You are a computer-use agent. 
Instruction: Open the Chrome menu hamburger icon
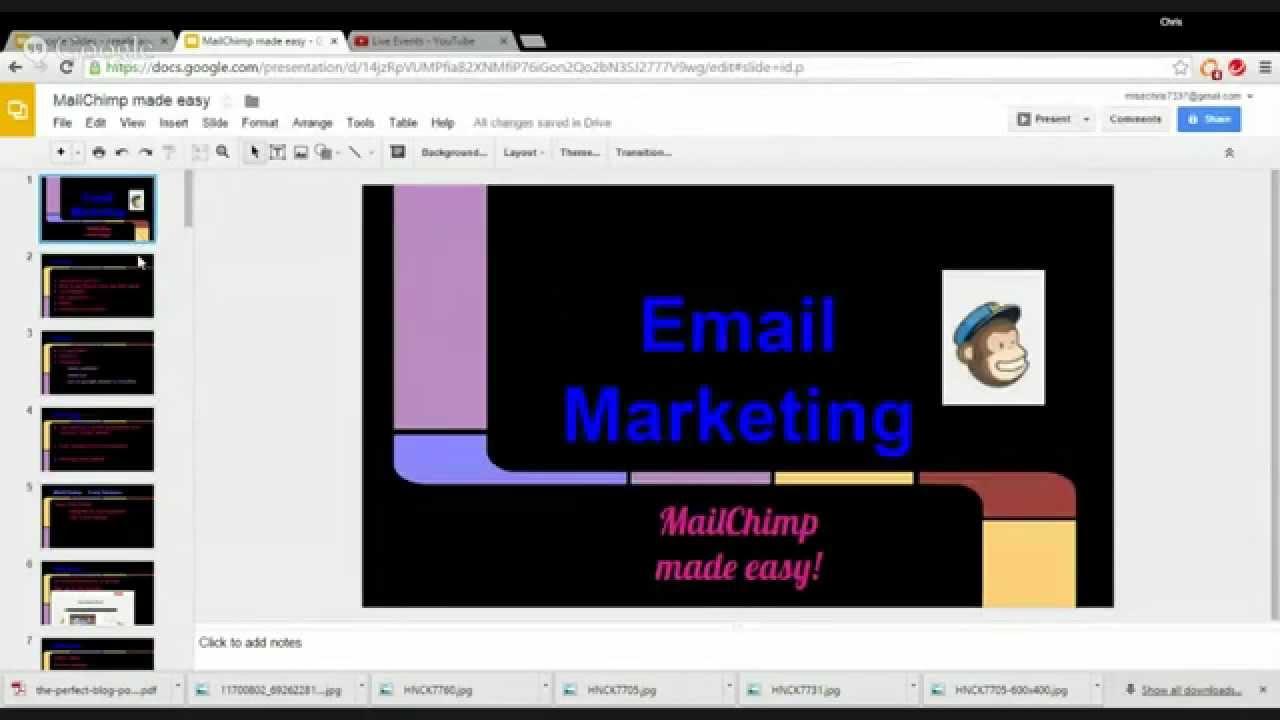pos(1265,67)
